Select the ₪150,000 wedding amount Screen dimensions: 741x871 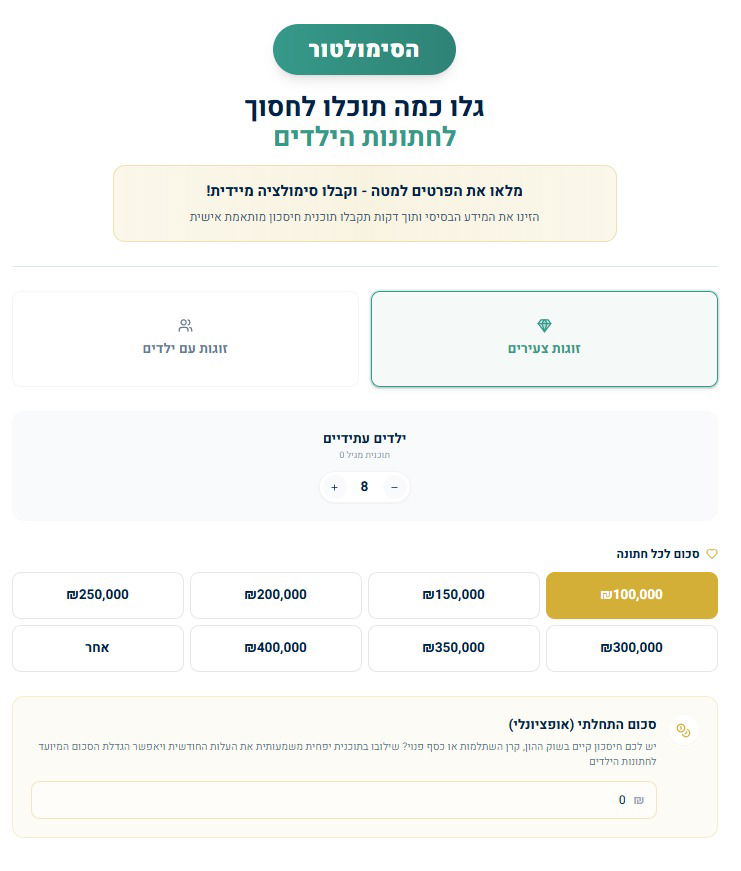point(454,594)
